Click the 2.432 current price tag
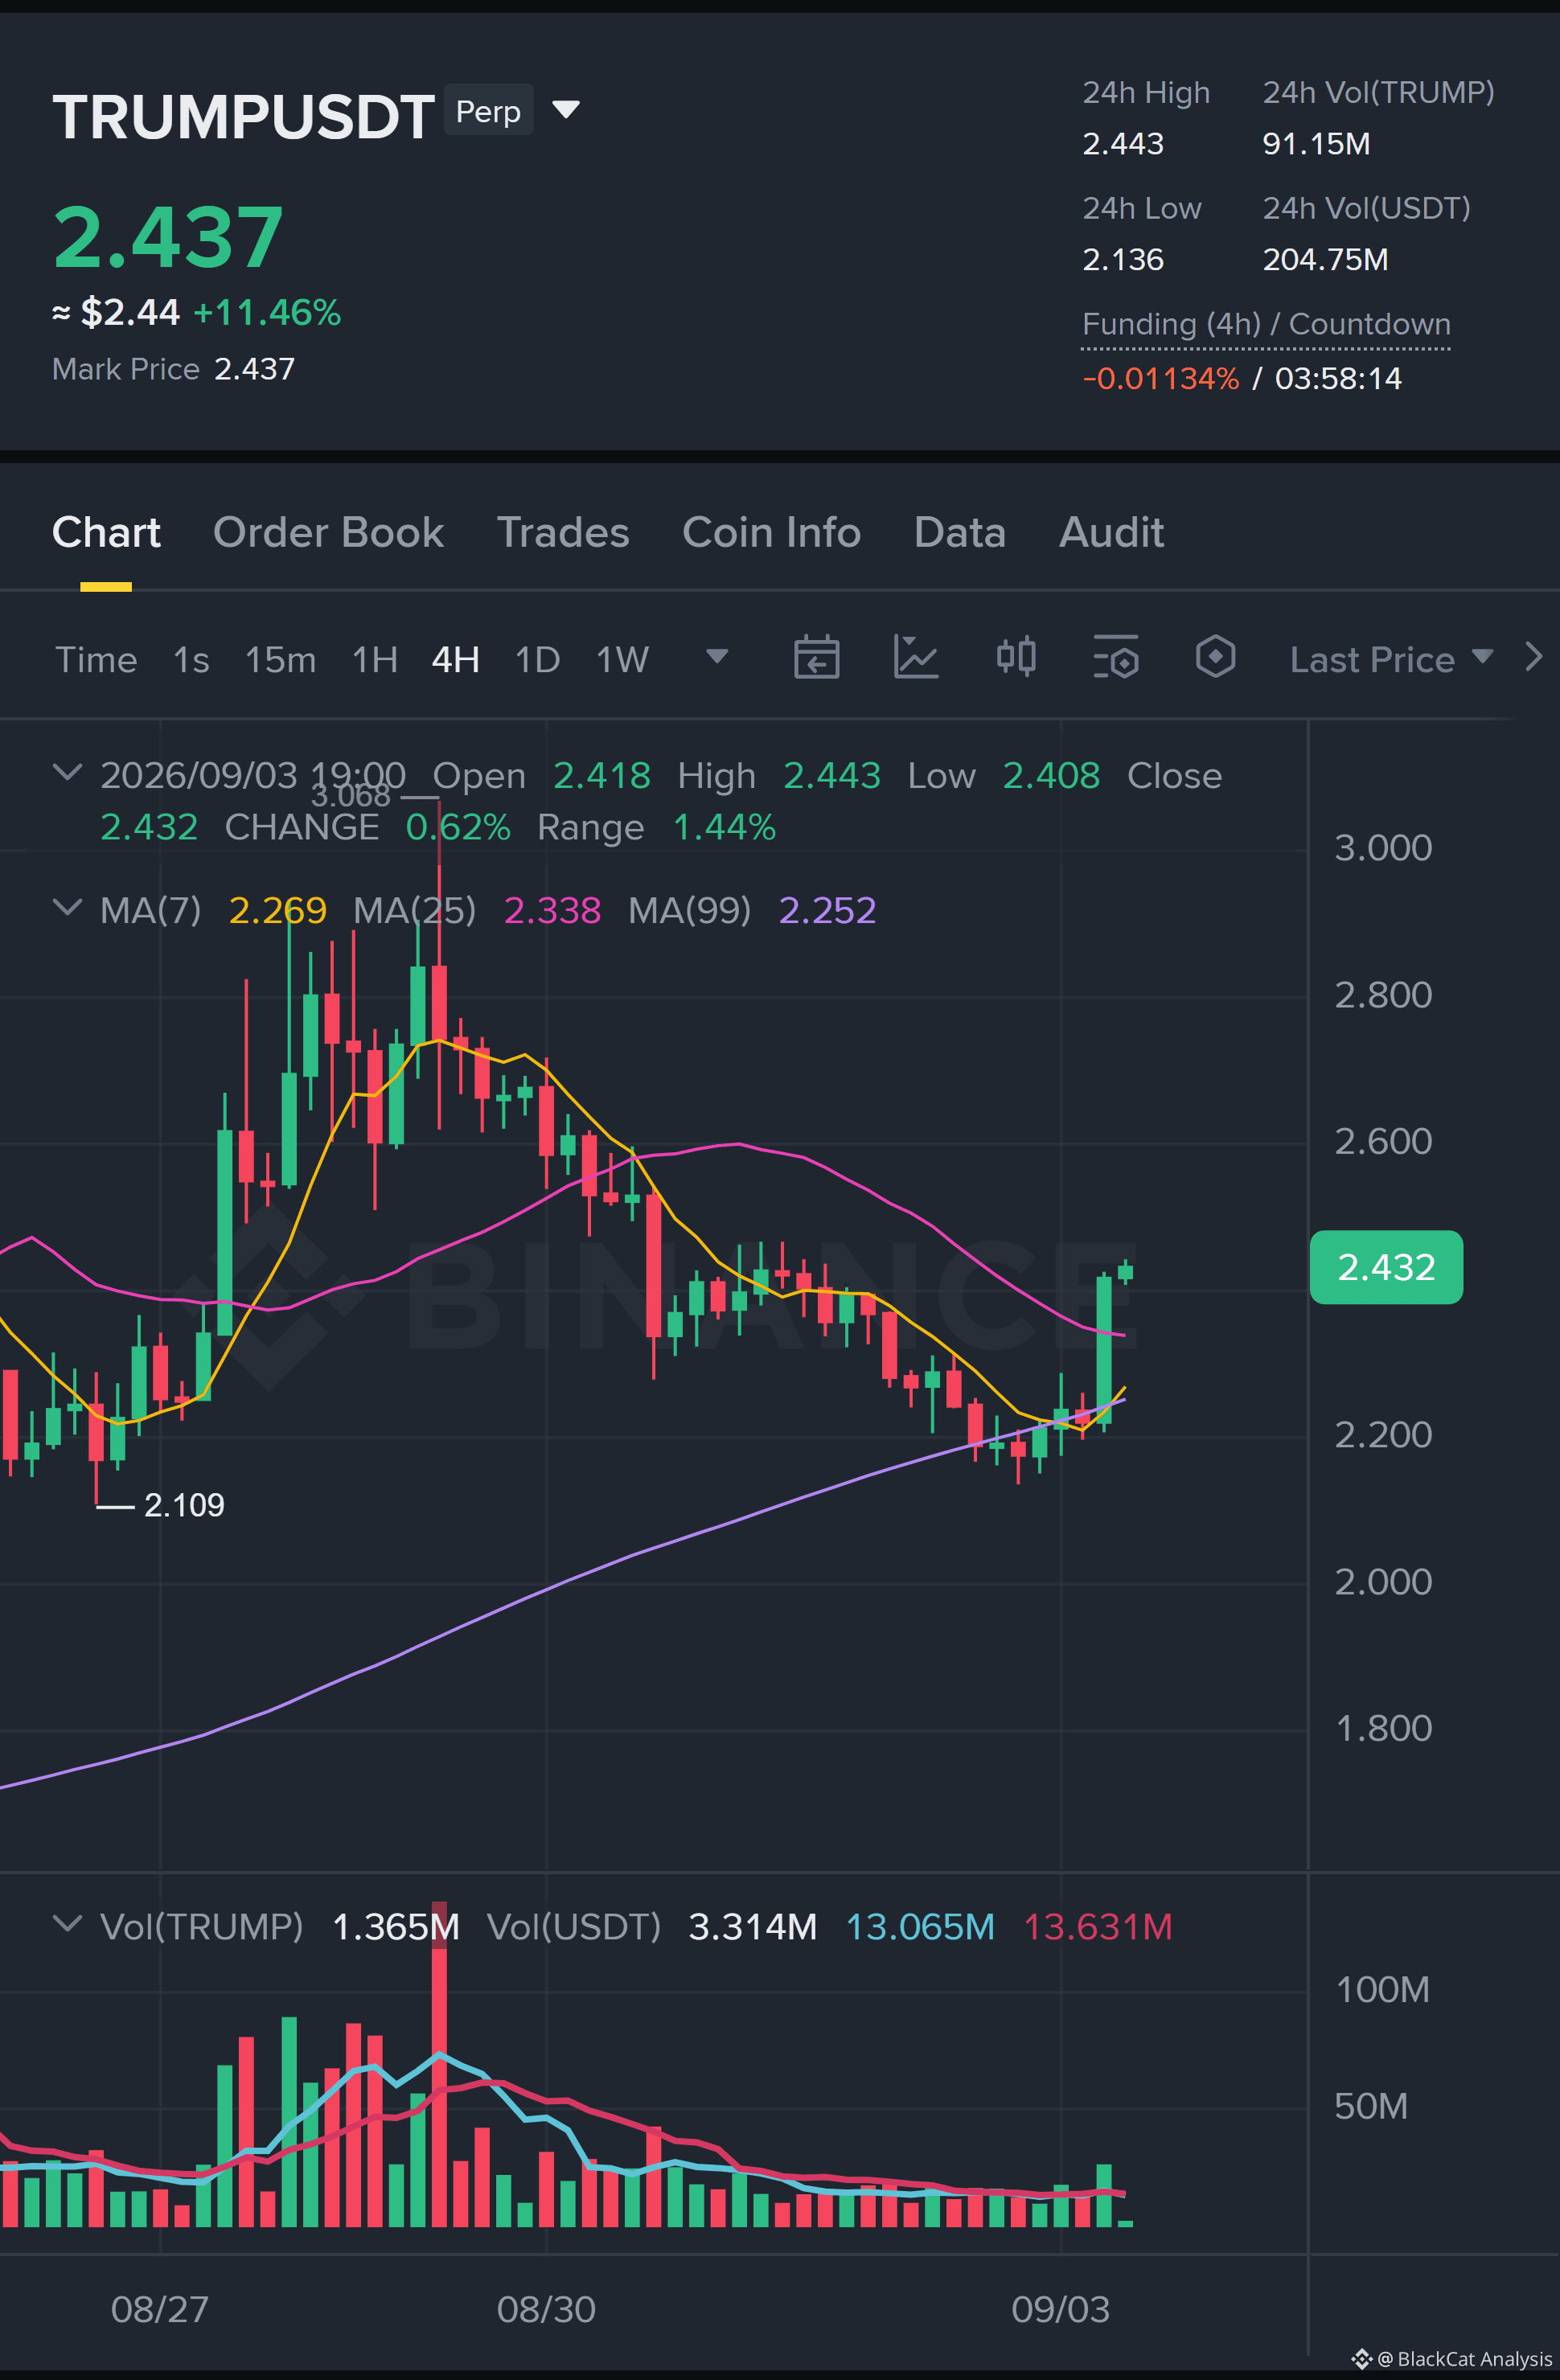The height and width of the screenshot is (2380, 1560). pyautogui.click(x=1386, y=1267)
